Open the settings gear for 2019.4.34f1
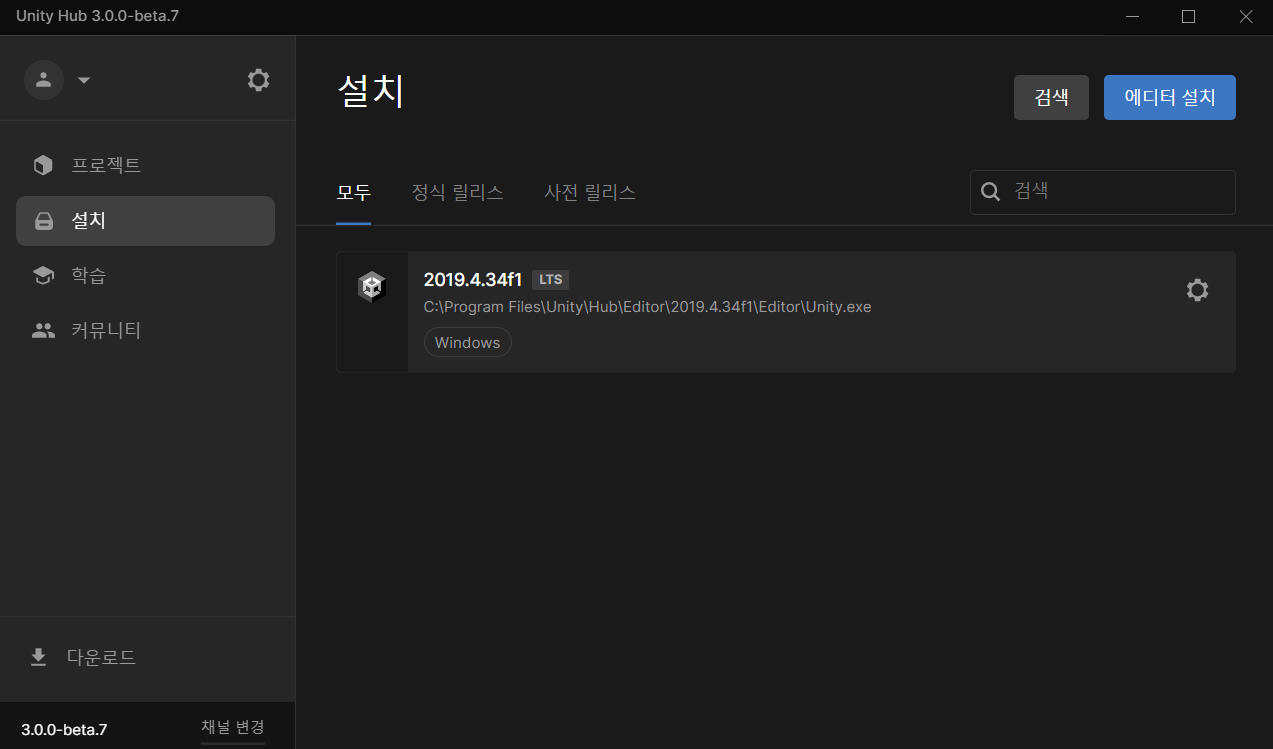The height and width of the screenshot is (749, 1273). (1197, 290)
